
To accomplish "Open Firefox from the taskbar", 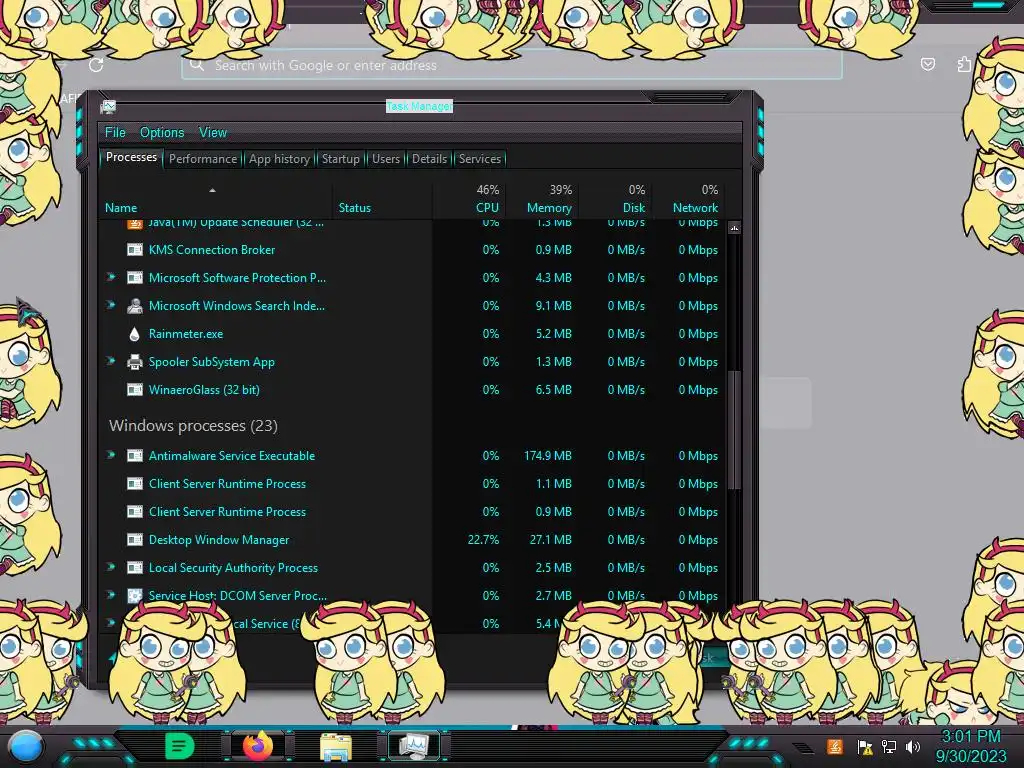I will pyautogui.click(x=258, y=746).
